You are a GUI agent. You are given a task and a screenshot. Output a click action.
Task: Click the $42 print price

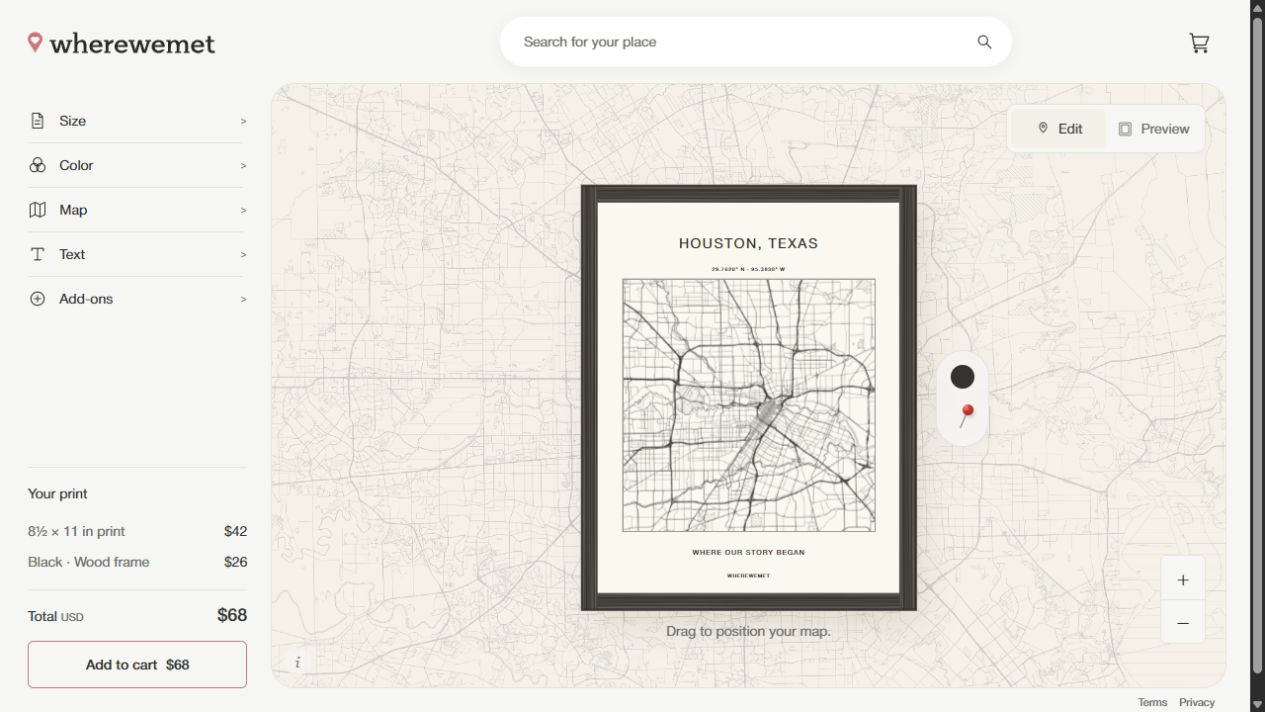pos(235,531)
